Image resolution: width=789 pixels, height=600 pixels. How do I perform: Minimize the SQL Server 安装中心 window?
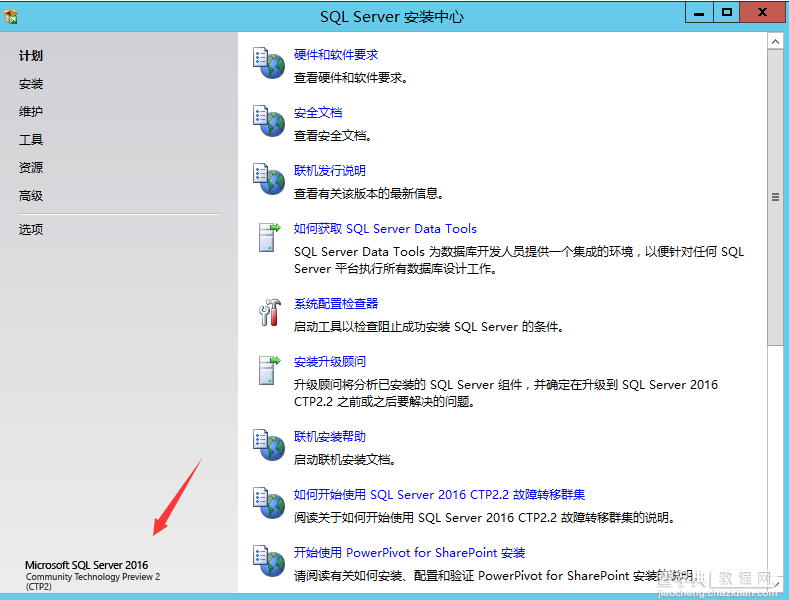699,13
